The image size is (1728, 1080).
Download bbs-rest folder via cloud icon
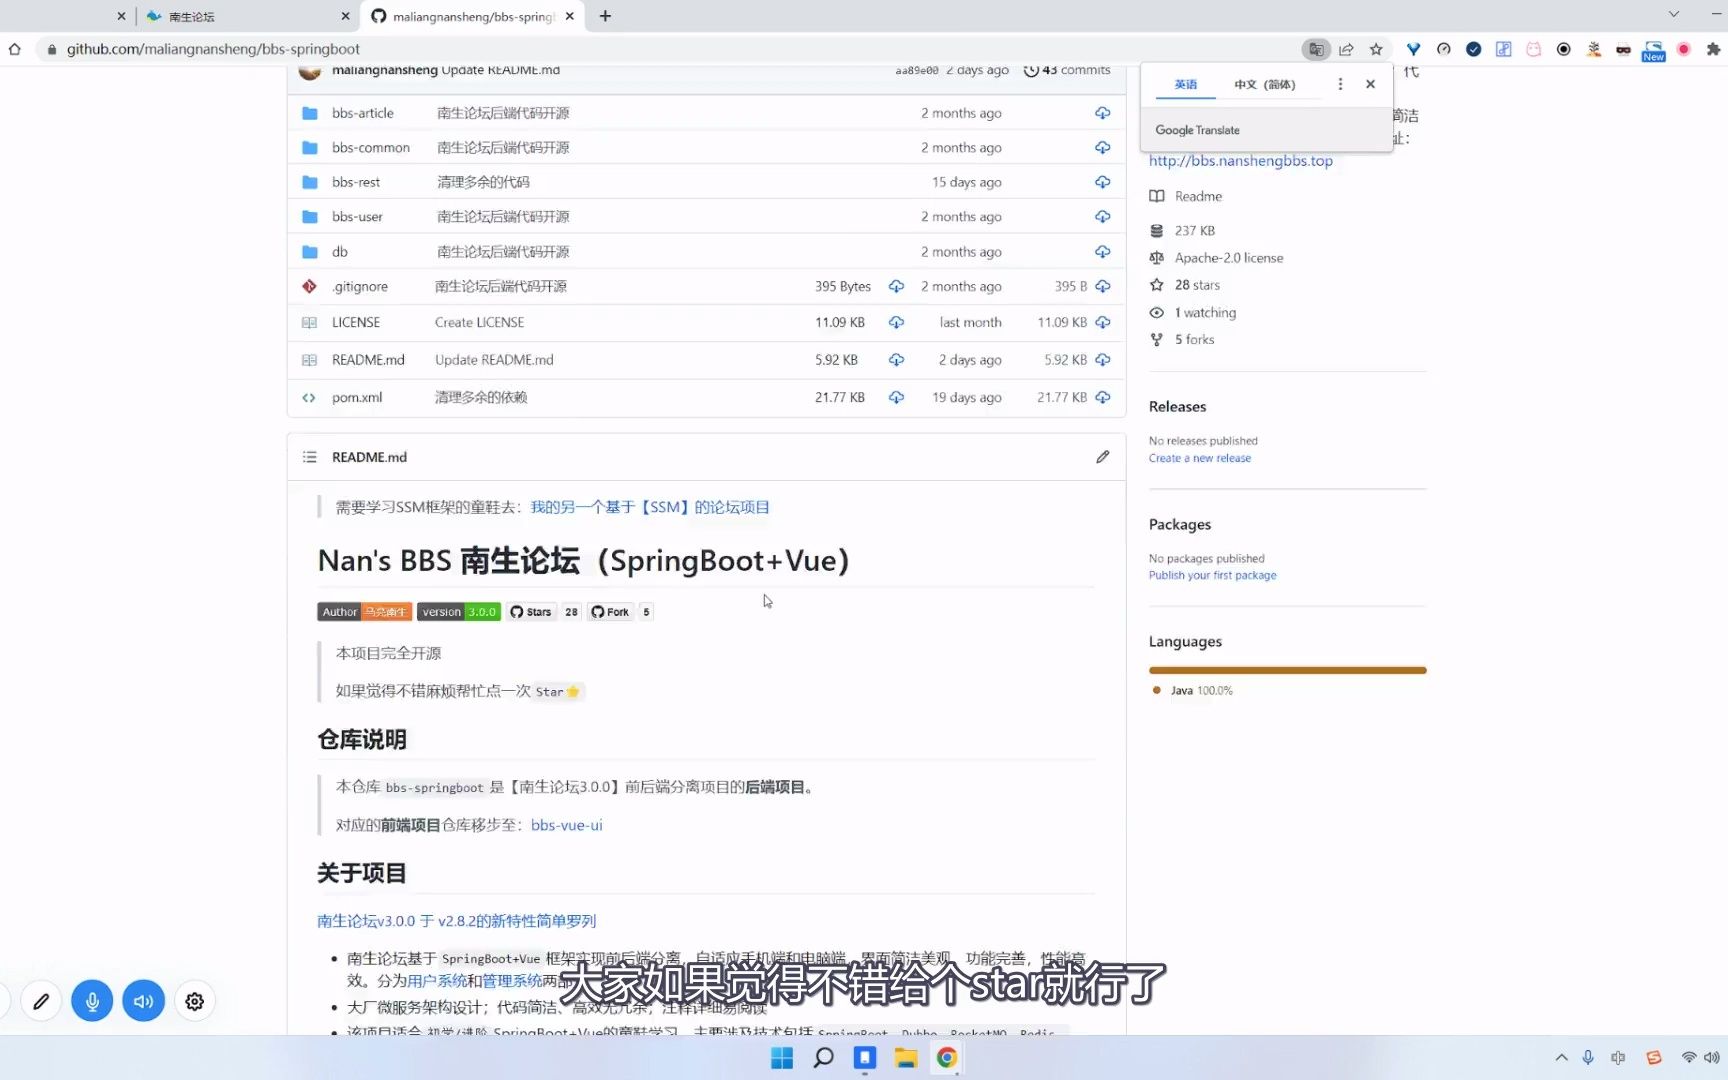1102,182
